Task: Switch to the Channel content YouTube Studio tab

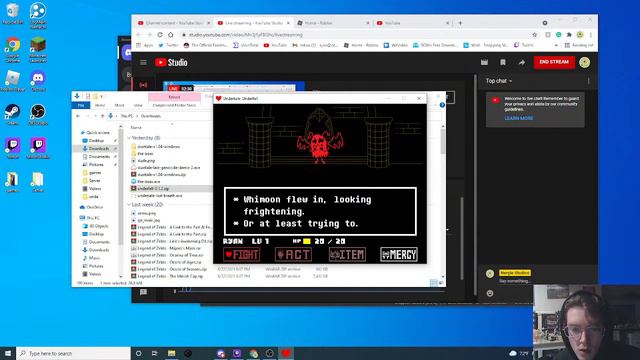Action: [x=174, y=23]
